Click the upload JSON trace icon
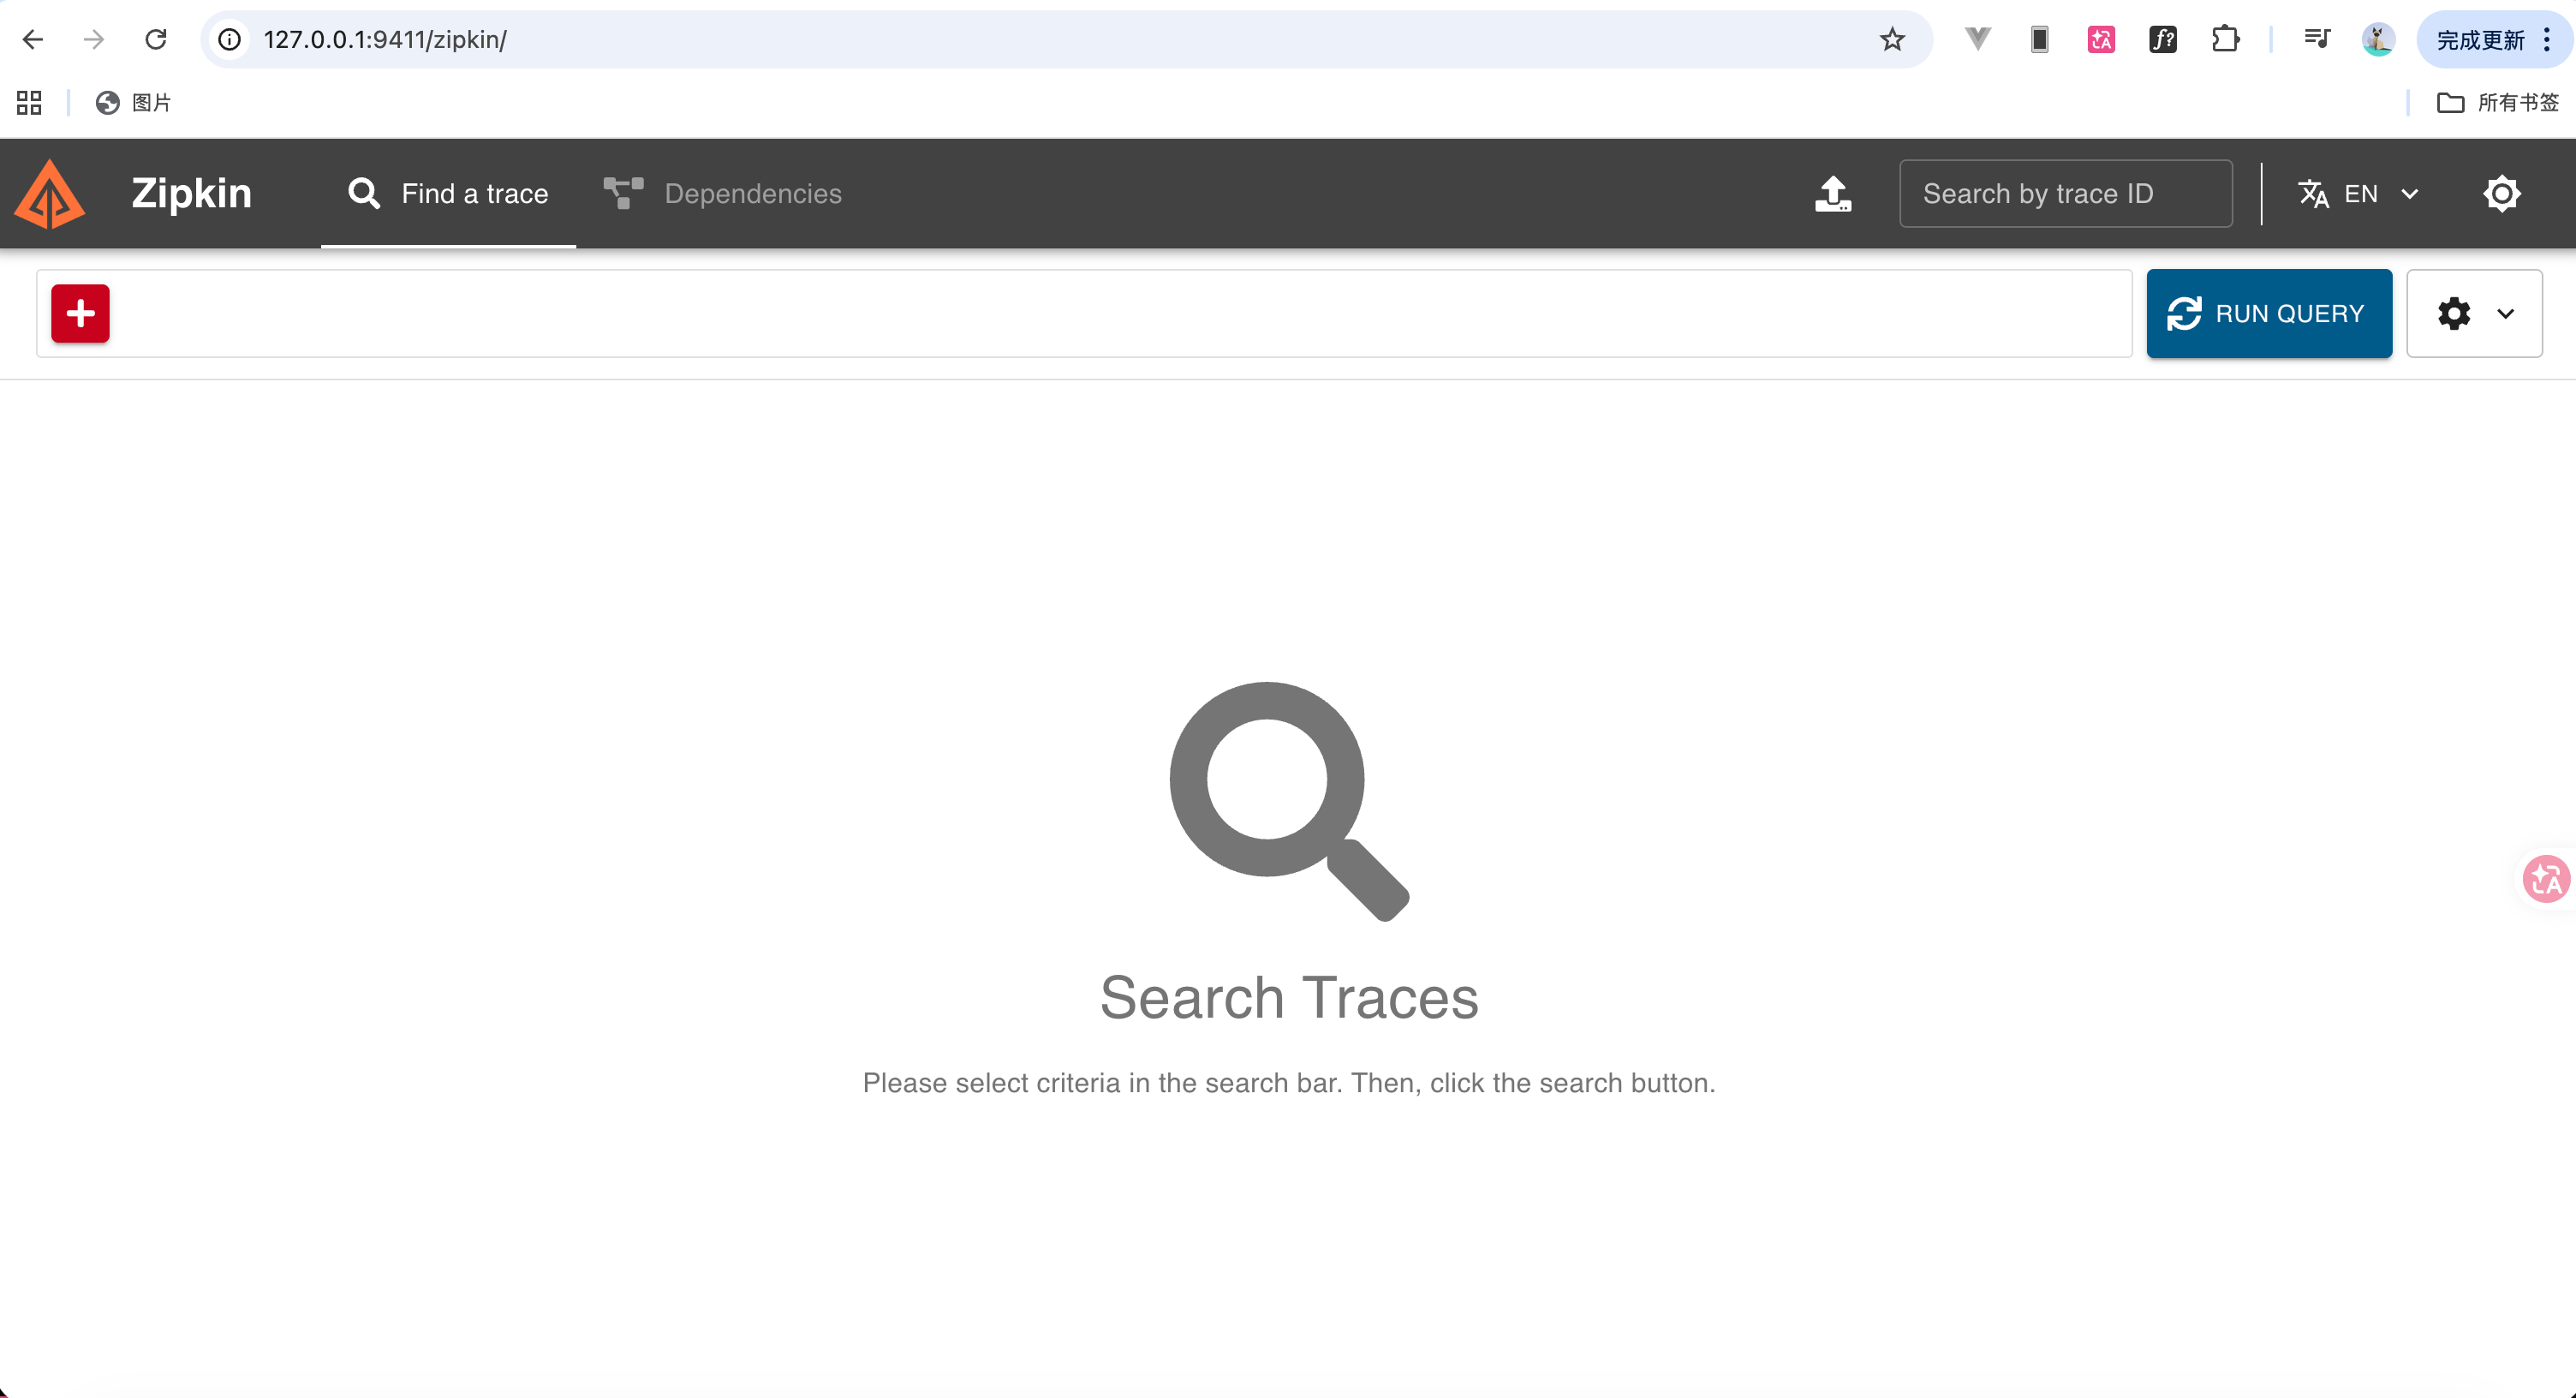Image resolution: width=2576 pixels, height=1398 pixels. (x=1833, y=194)
